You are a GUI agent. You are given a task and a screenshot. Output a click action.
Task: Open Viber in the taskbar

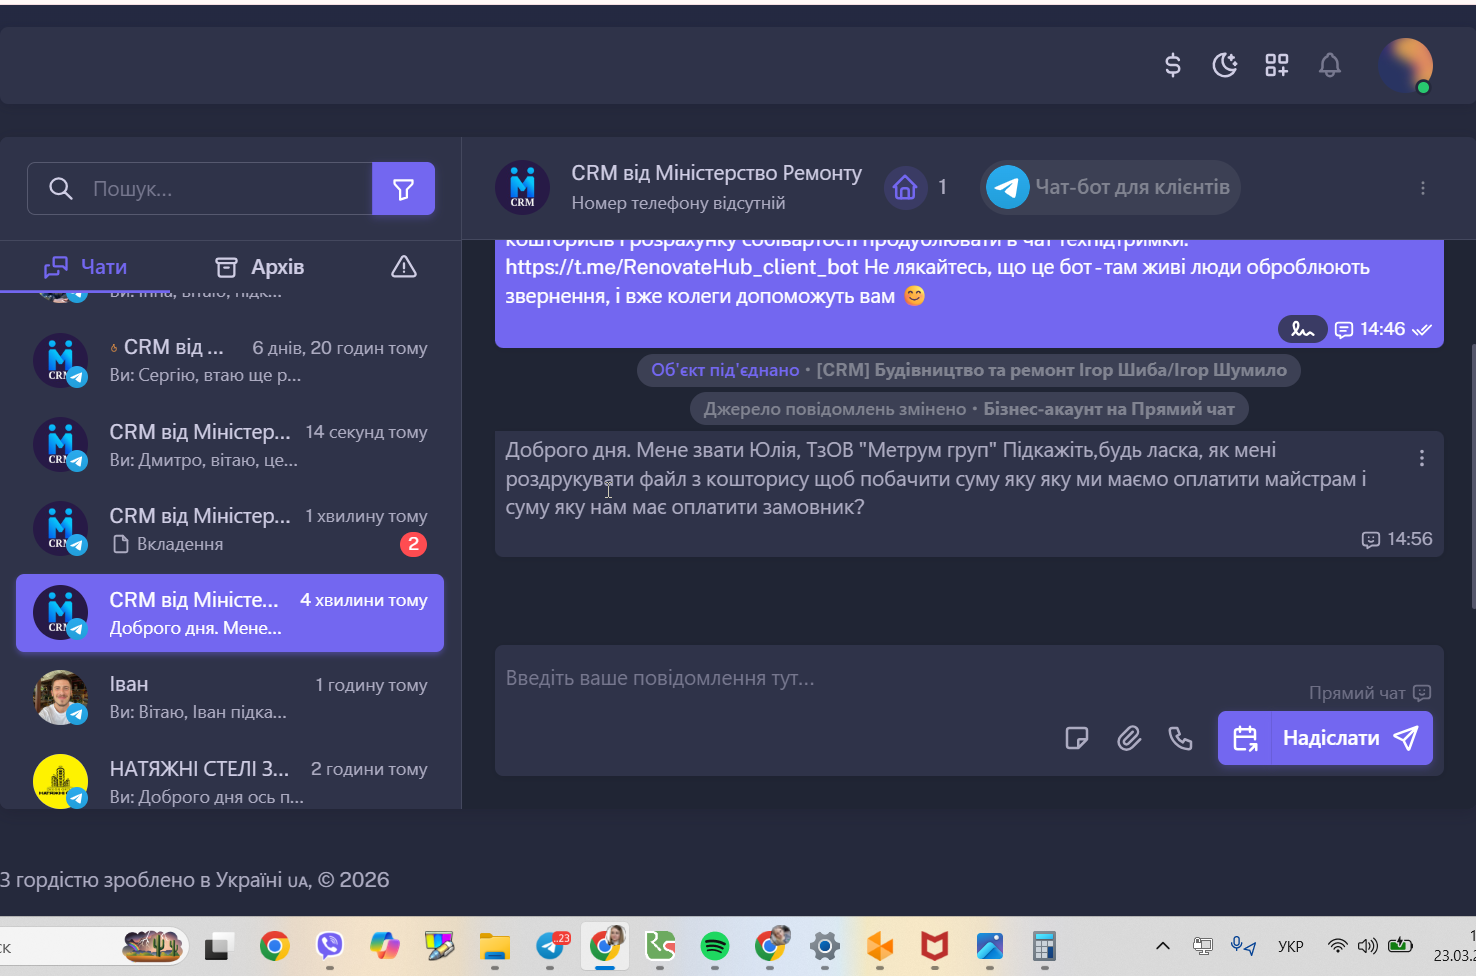coord(329,946)
